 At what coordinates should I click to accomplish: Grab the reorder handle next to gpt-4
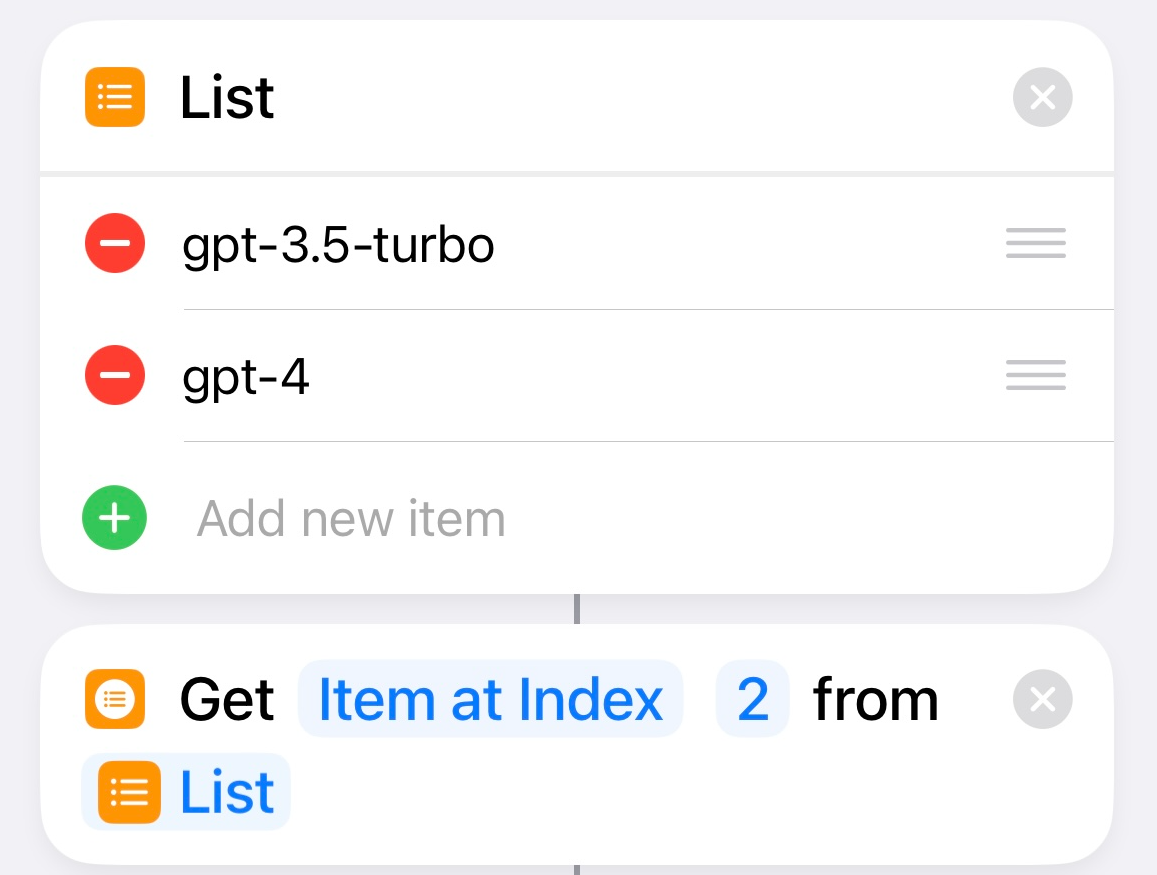(x=1035, y=375)
